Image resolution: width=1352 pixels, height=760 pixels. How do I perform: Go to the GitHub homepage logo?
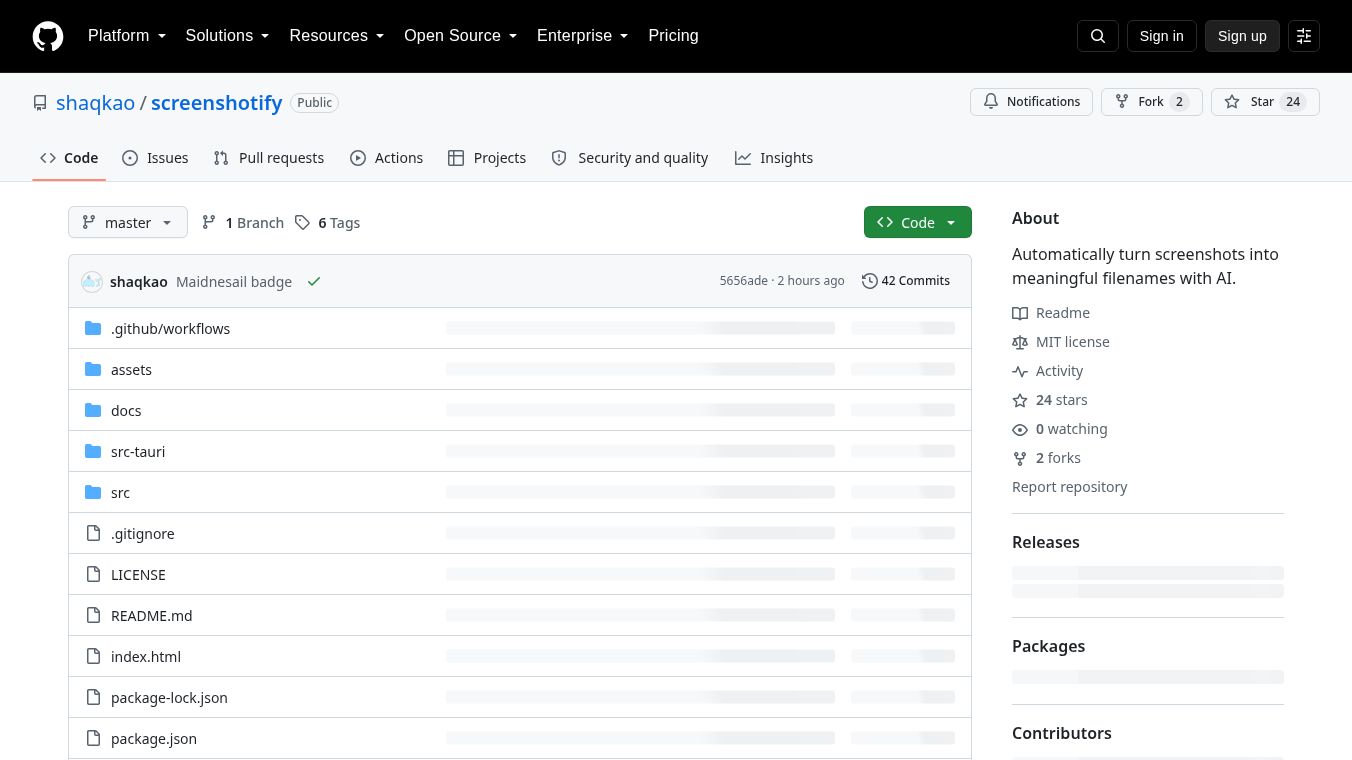[x=48, y=36]
